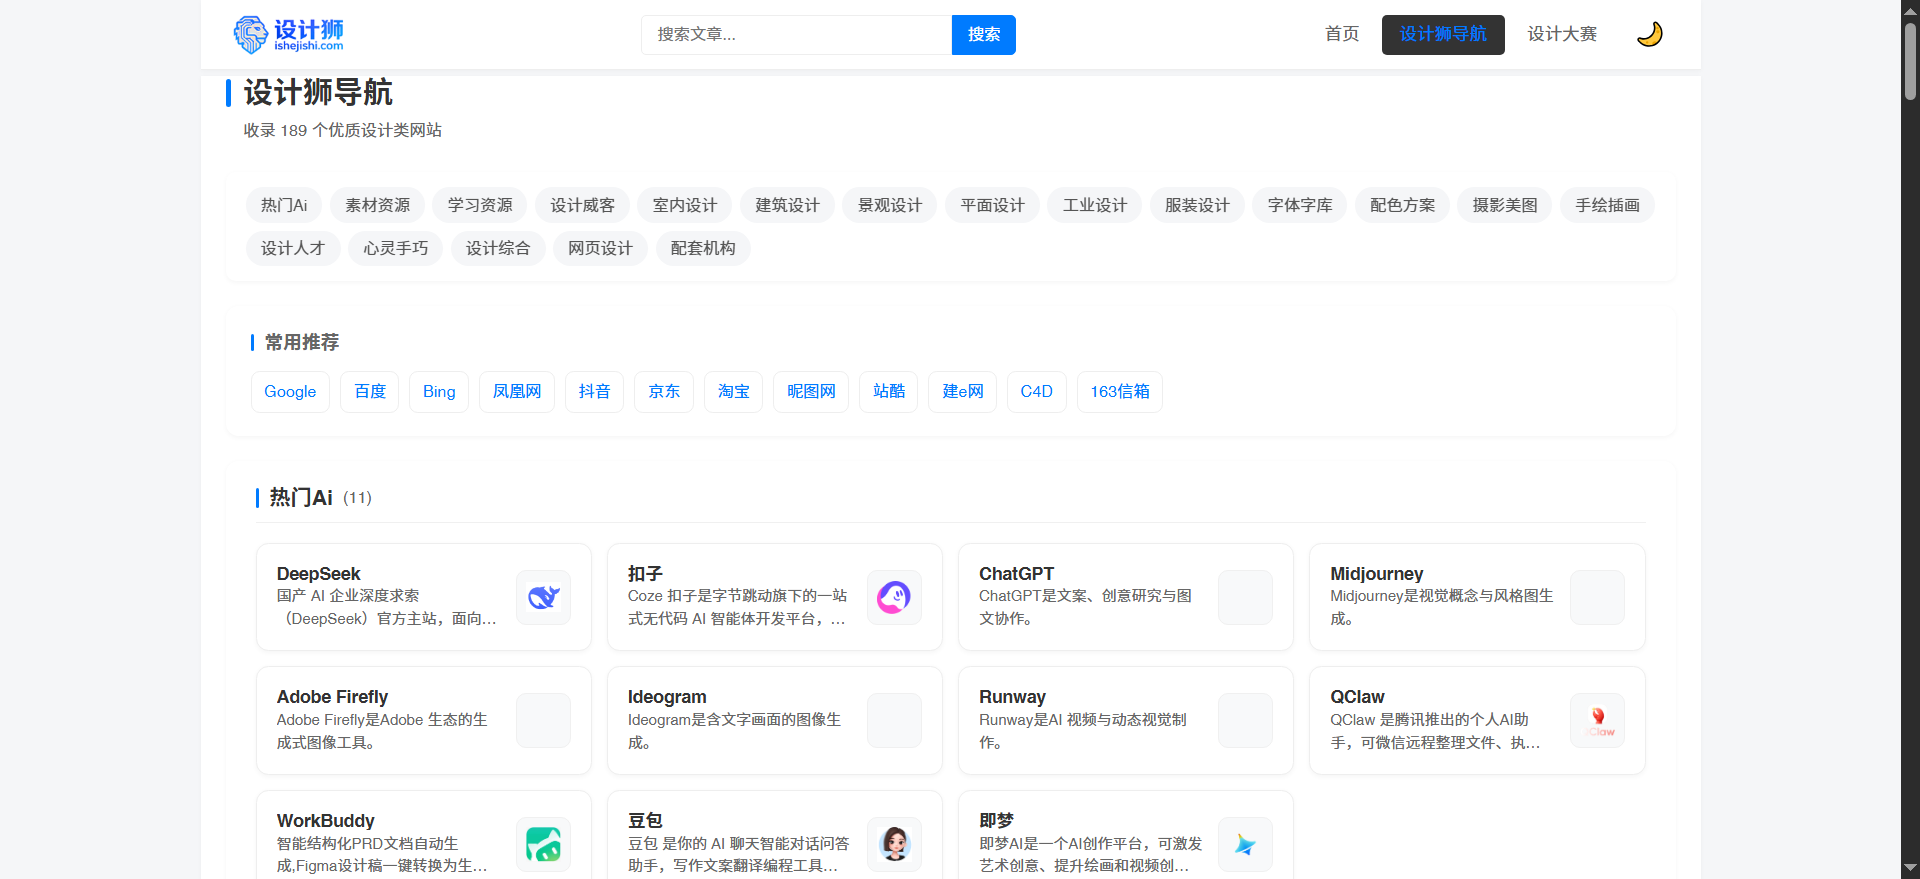Screen dimensions: 1920x879
Task: Open the QClaw card title
Action: 1357,697
